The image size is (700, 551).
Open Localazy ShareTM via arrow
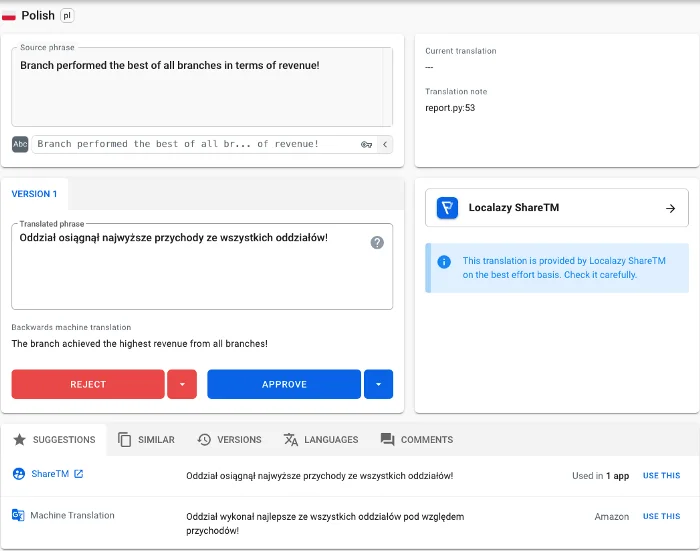670,208
